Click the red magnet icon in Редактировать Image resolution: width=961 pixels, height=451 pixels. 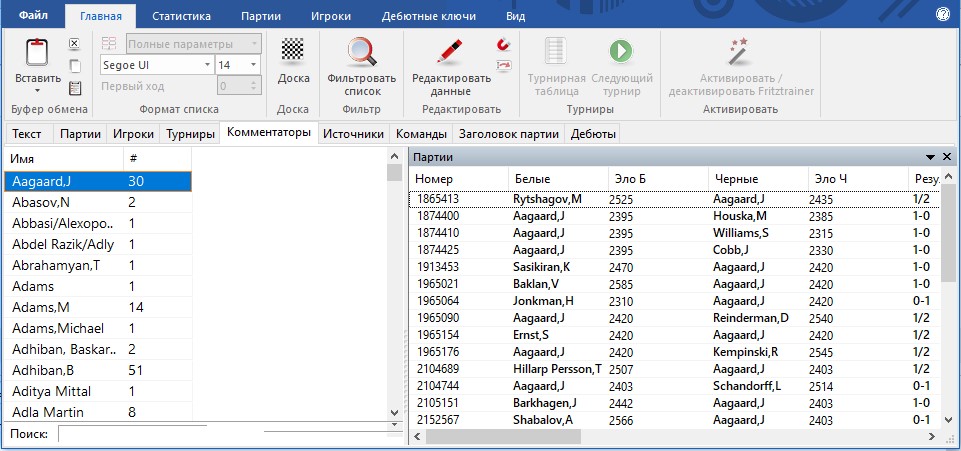pyautogui.click(x=503, y=45)
